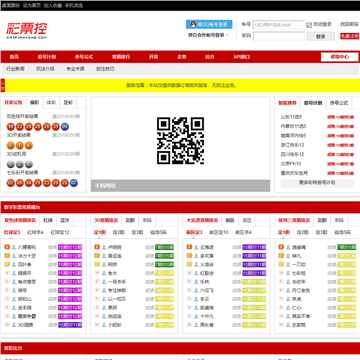Click the QR code image
Viewport: 360px width, 360px height.
[x=180, y=140]
